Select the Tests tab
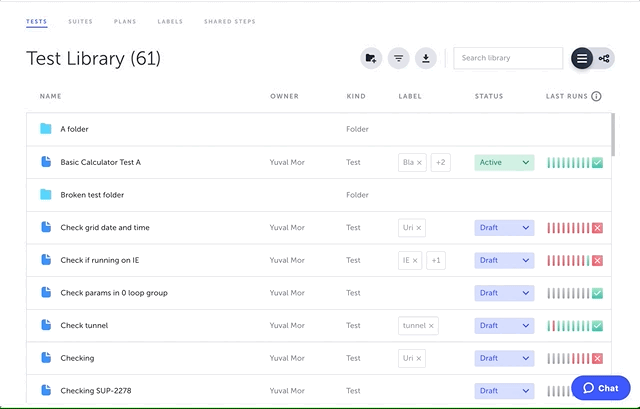 click(x=37, y=22)
